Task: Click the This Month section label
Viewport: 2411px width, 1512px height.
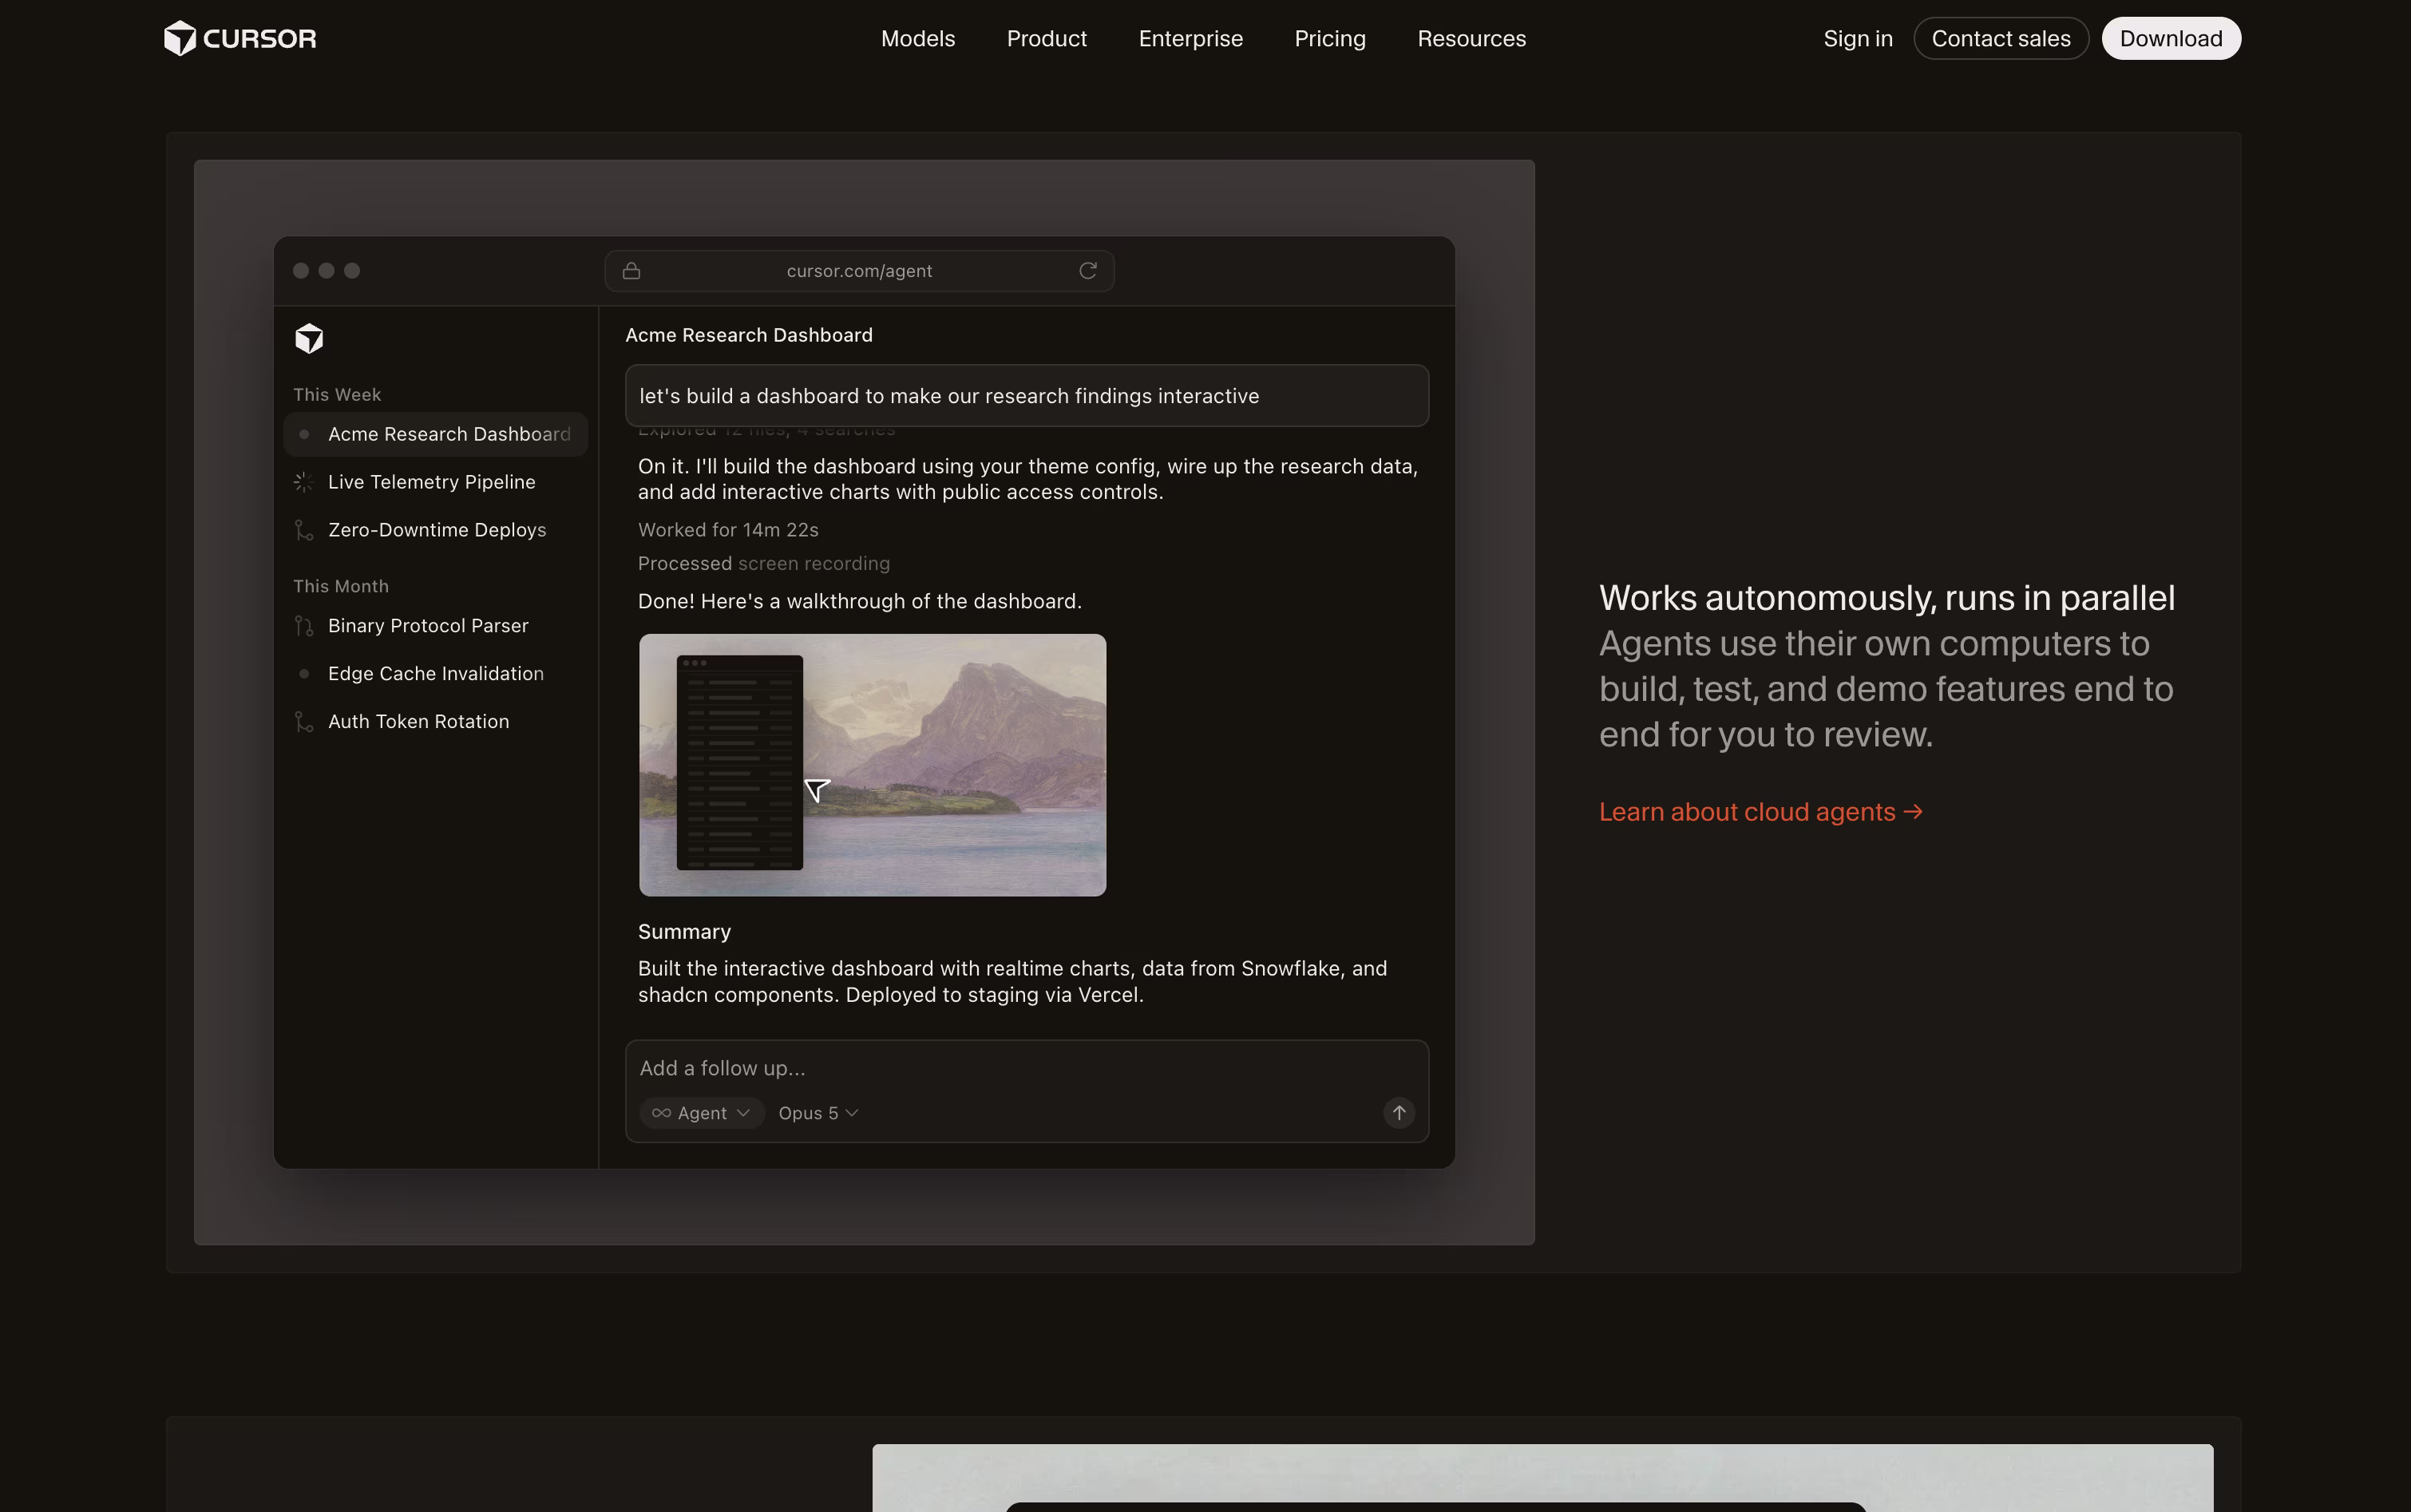Action: (341, 587)
